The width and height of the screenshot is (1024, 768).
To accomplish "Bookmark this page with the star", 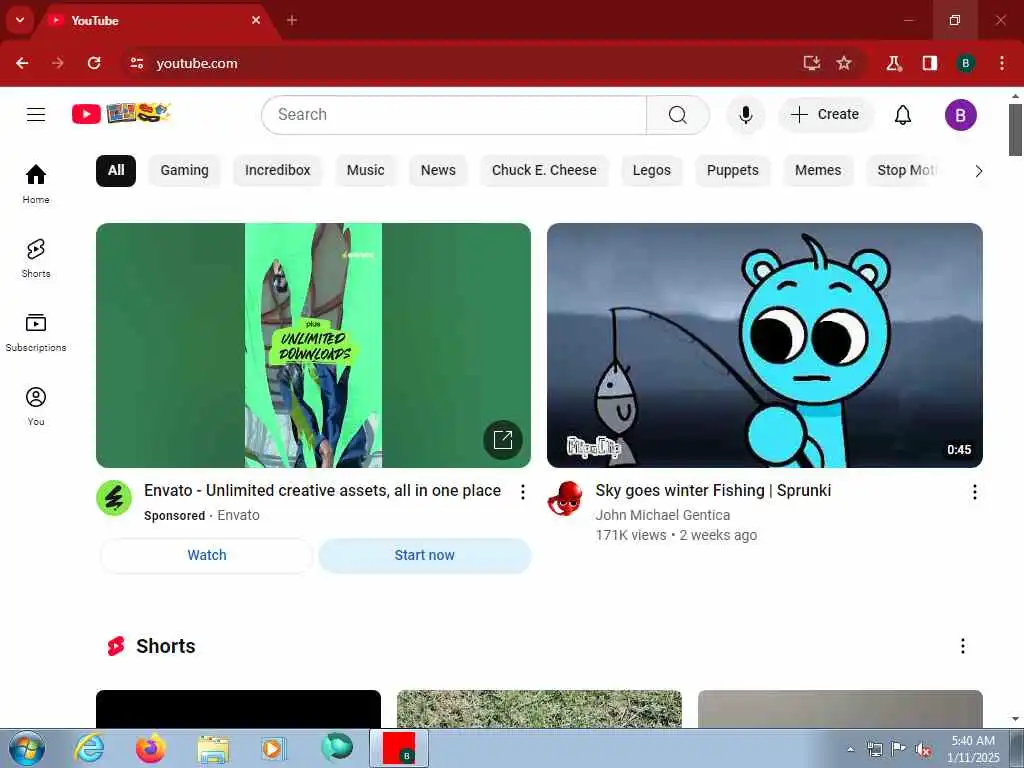I will (844, 63).
